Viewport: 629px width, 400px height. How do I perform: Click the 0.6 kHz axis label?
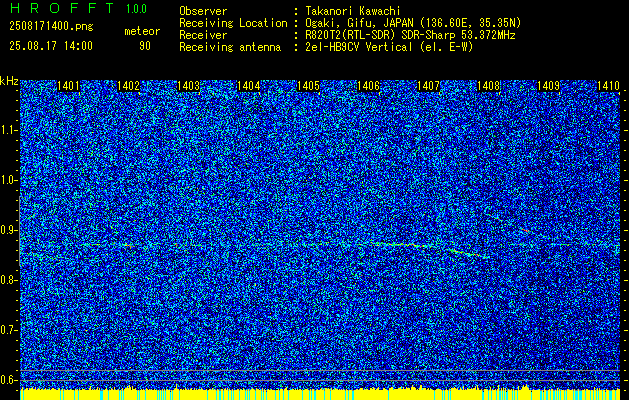pyautogui.click(x=8, y=380)
